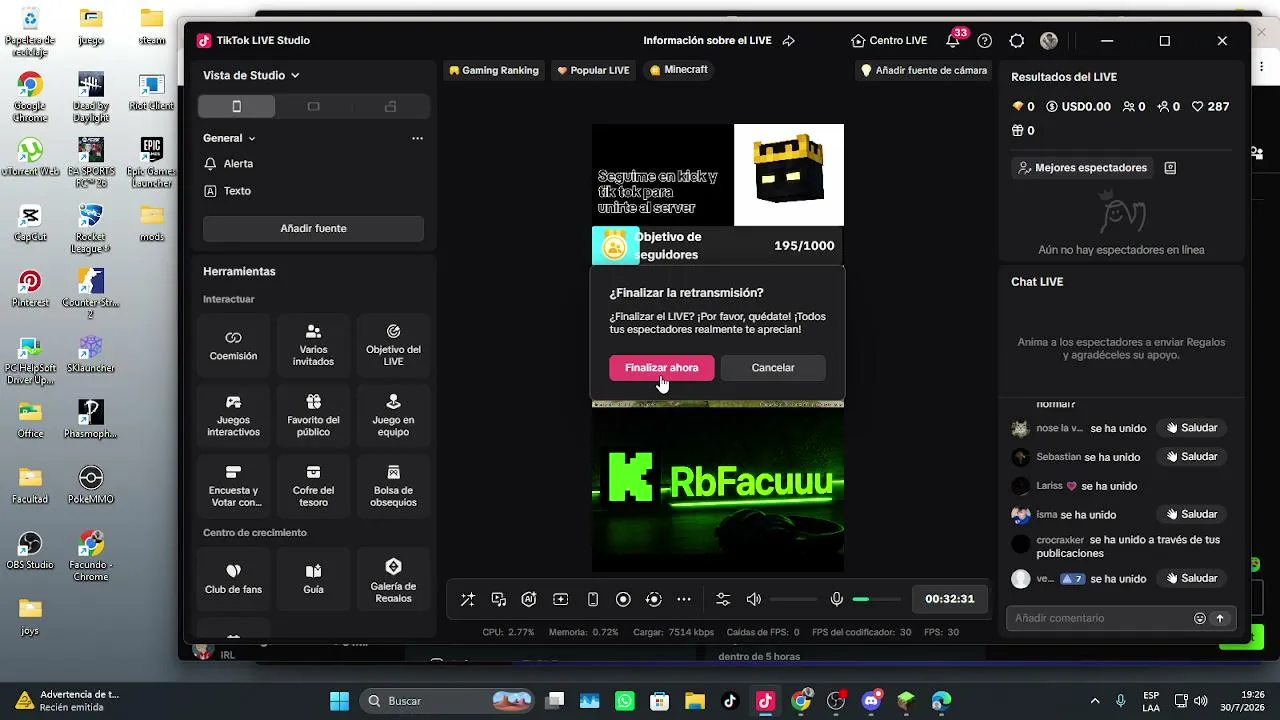The height and width of the screenshot is (720, 1280).
Task: Open the more options ellipsis in bottom toolbar
Action: pyautogui.click(x=684, y=599)
